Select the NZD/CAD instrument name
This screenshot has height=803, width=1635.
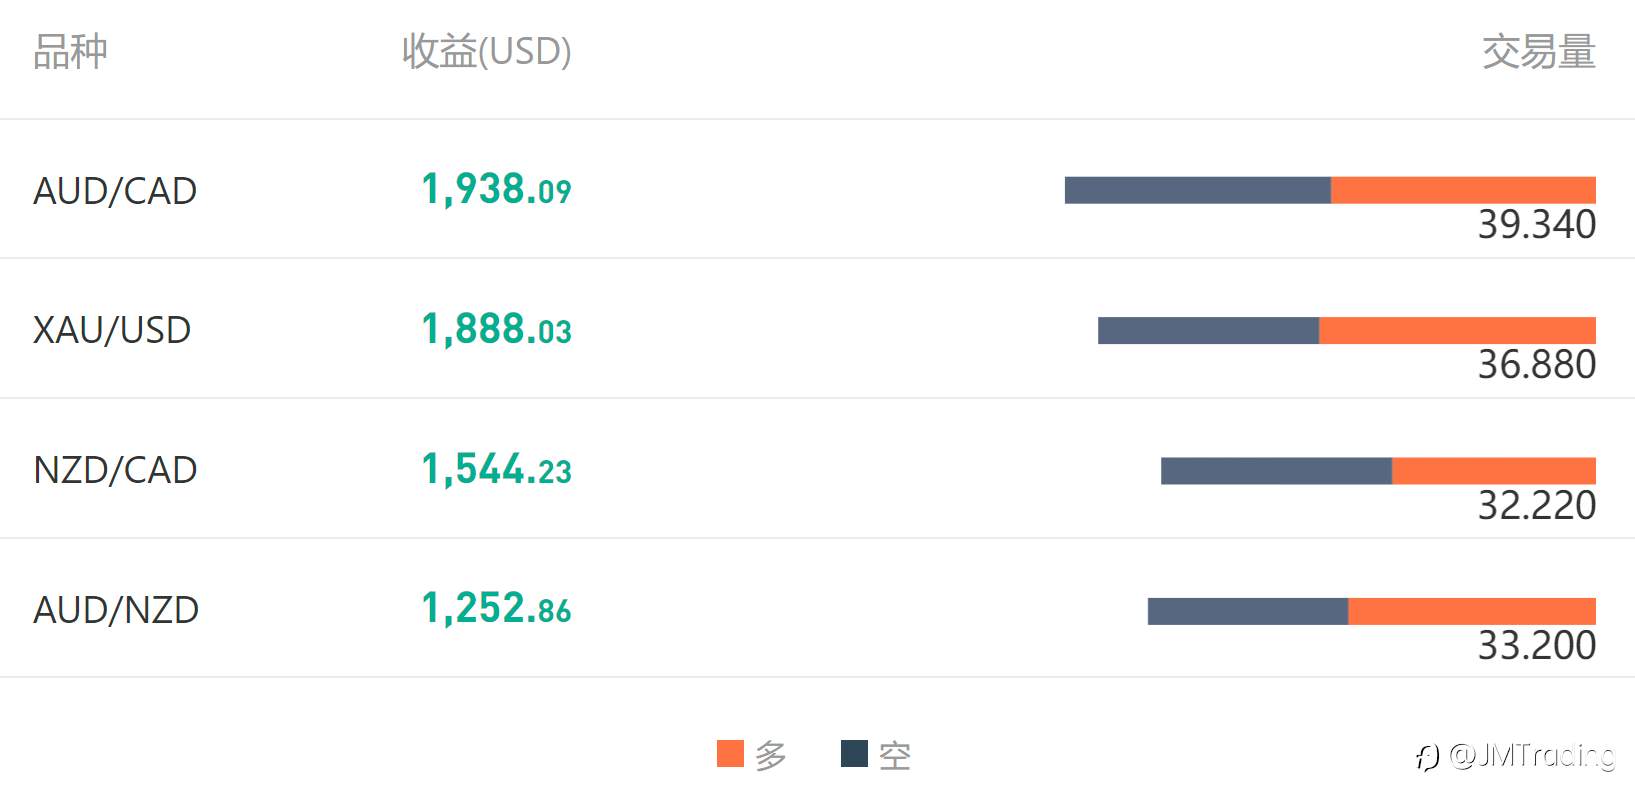pos(115,470)
